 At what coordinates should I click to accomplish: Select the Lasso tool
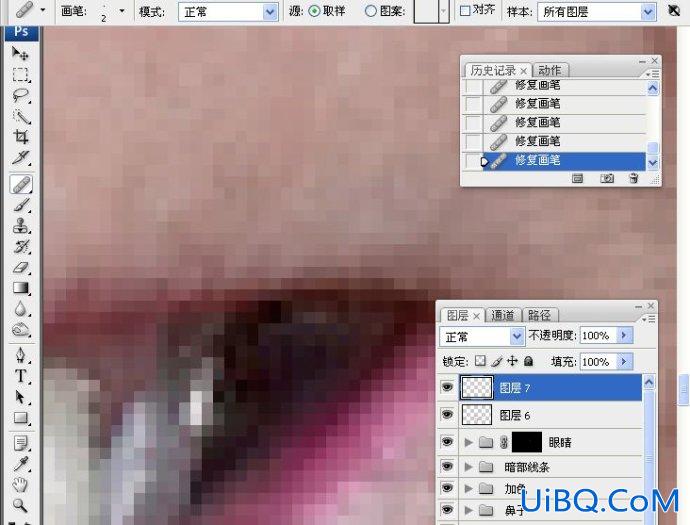pos(21,95)
